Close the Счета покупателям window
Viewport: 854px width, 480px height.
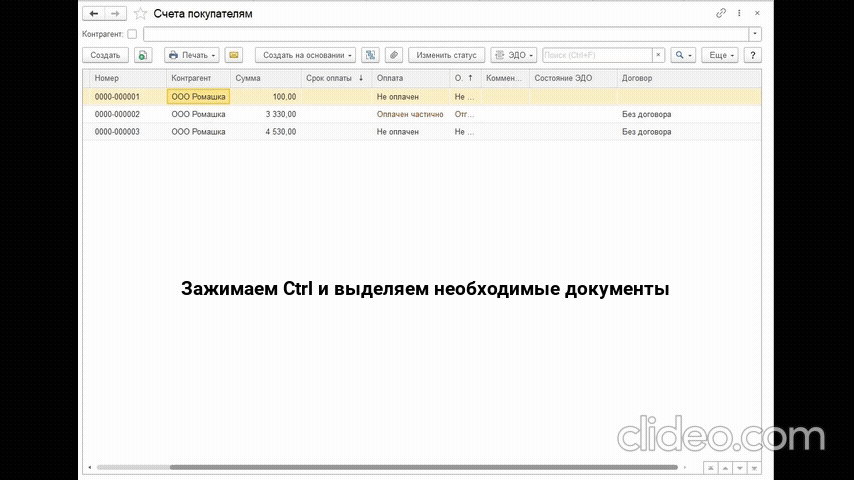(x=757, y=13)
